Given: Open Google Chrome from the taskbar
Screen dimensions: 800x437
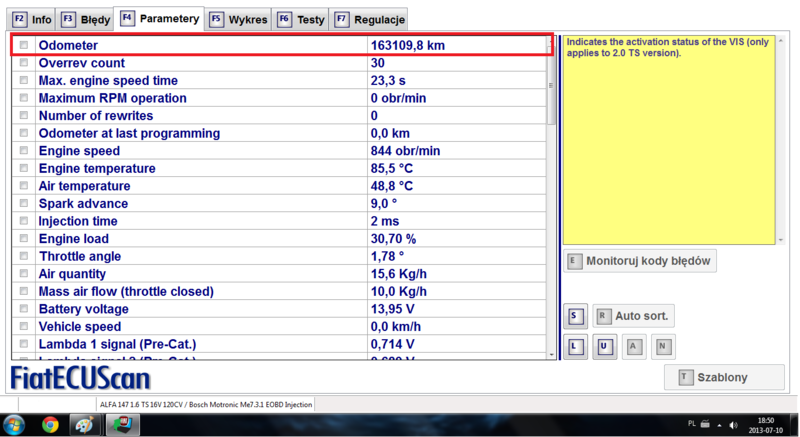Looking at the screenshot, I should point(50,424).
